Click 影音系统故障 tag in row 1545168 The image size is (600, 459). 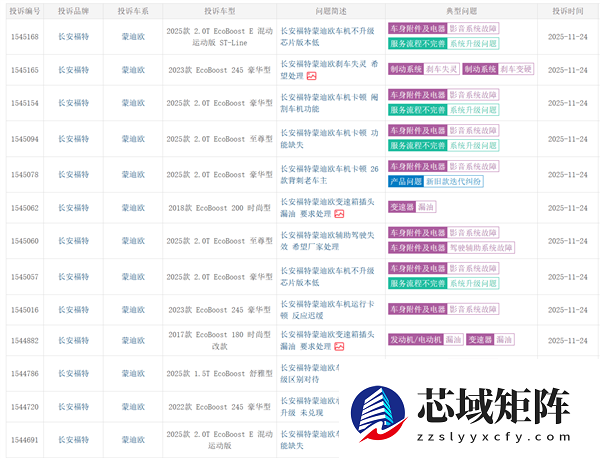click(x=473, y=29)
